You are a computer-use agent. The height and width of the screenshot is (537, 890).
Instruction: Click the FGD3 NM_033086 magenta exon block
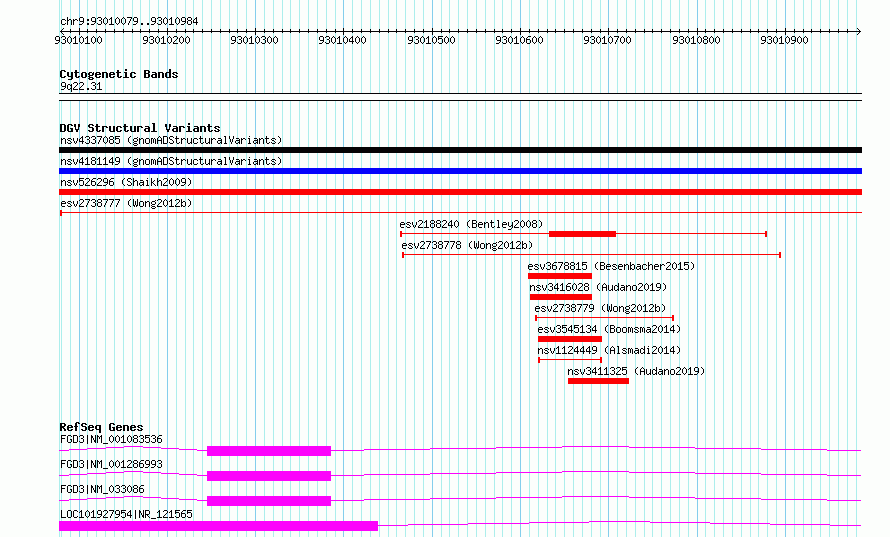coord(269,501)
